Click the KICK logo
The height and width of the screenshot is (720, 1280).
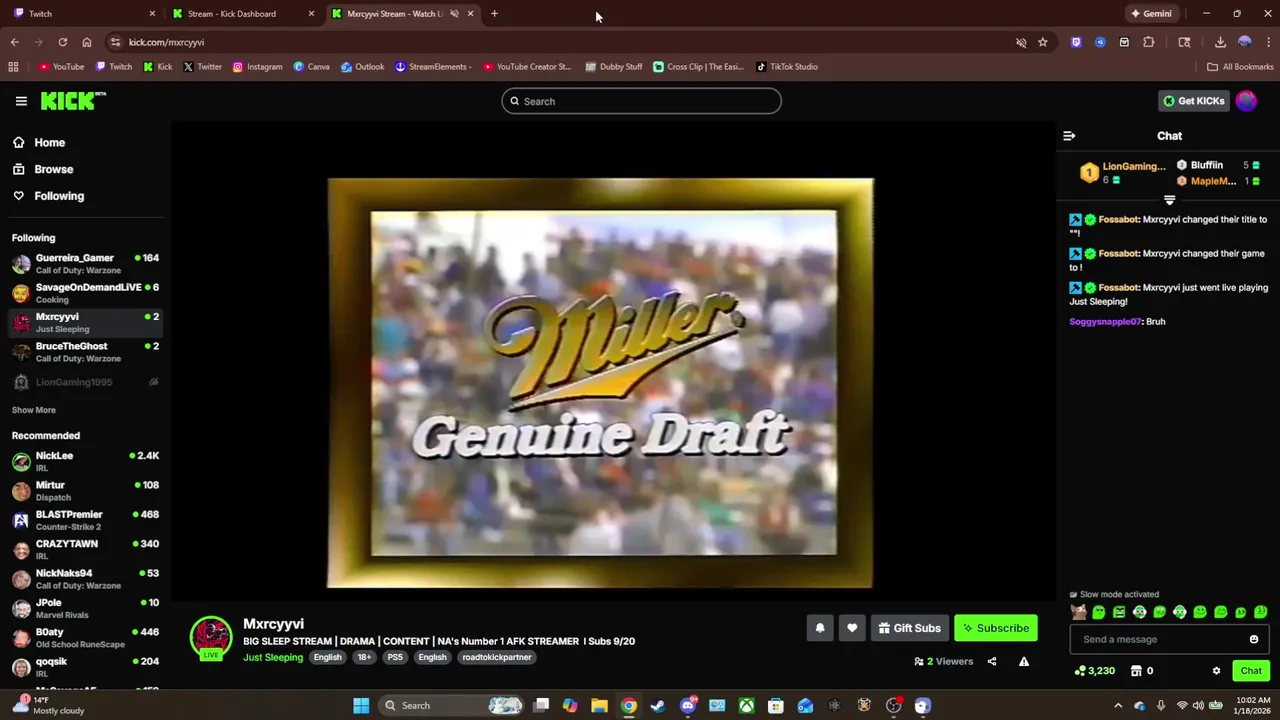point(73,100)
